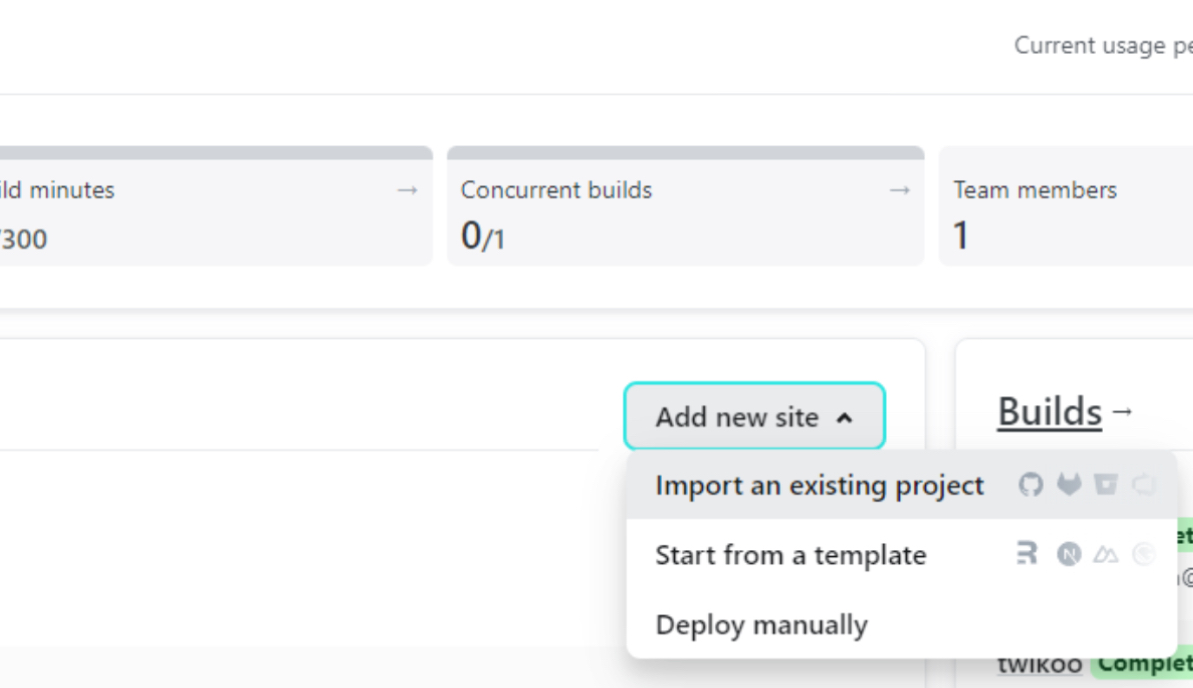Open the twikoo build entry

[x=1040, y=664]
